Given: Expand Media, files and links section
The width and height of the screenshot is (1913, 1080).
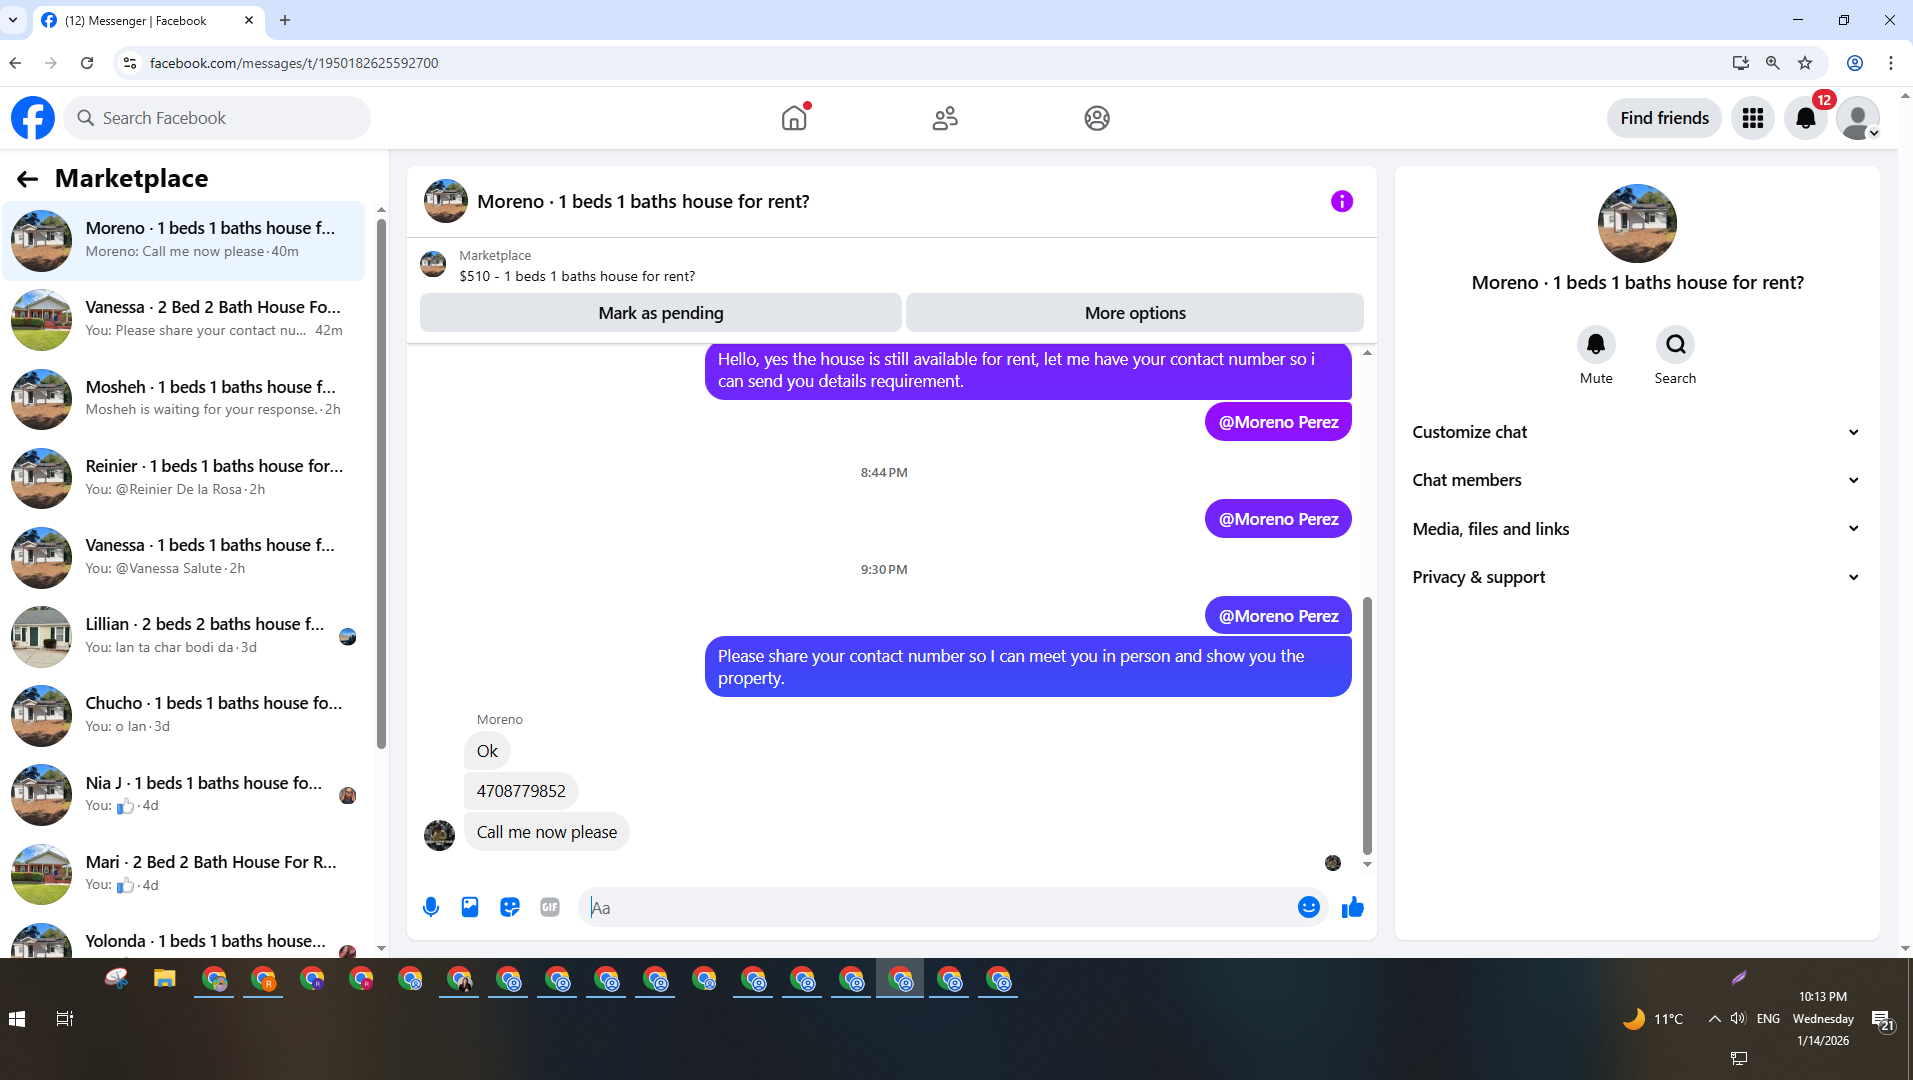Looking at the screenshot, I should pos(1636,530).
